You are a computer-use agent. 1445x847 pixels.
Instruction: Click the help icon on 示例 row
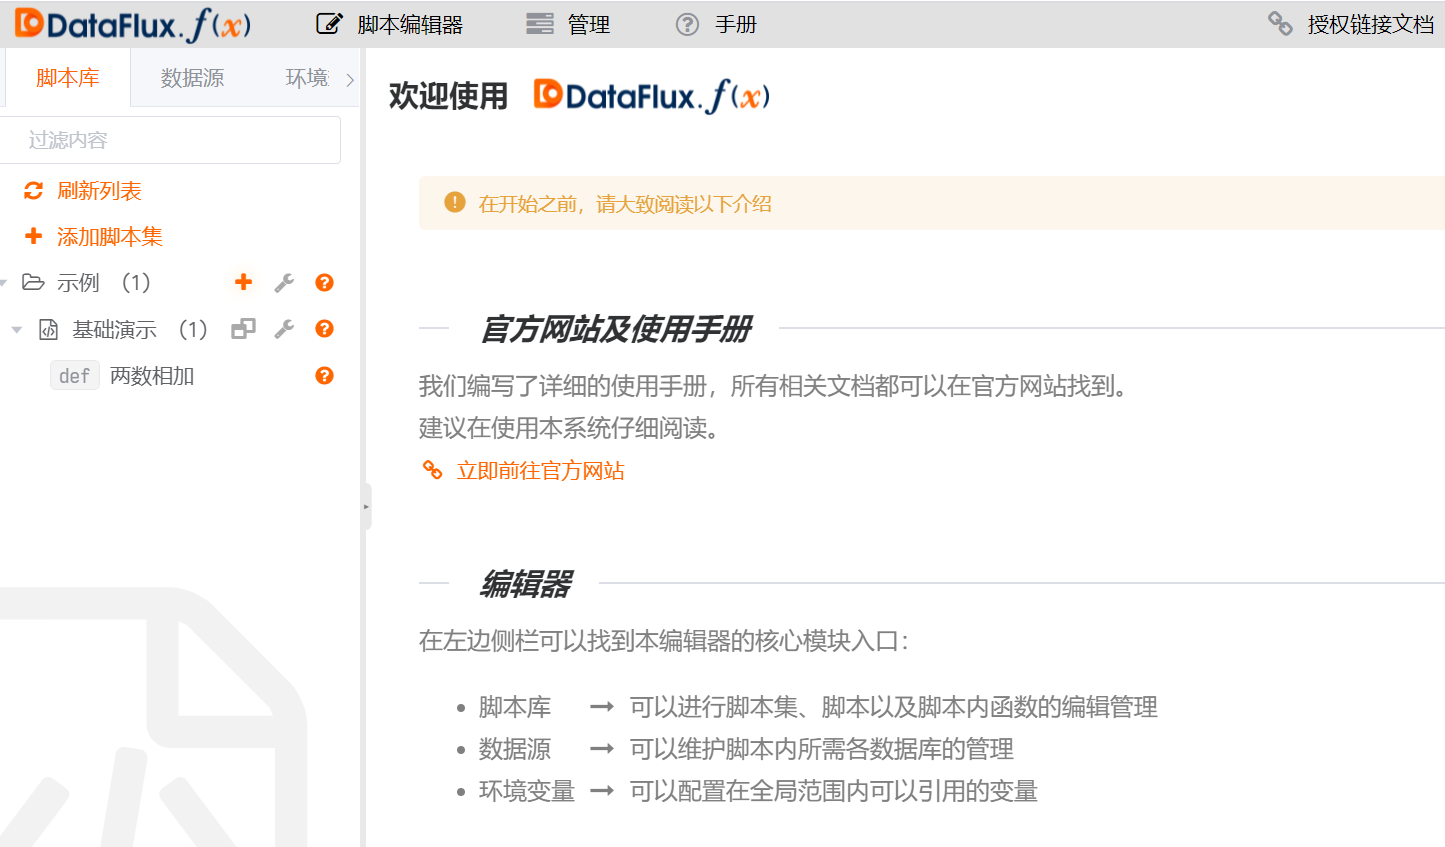(x=324, y=283)
